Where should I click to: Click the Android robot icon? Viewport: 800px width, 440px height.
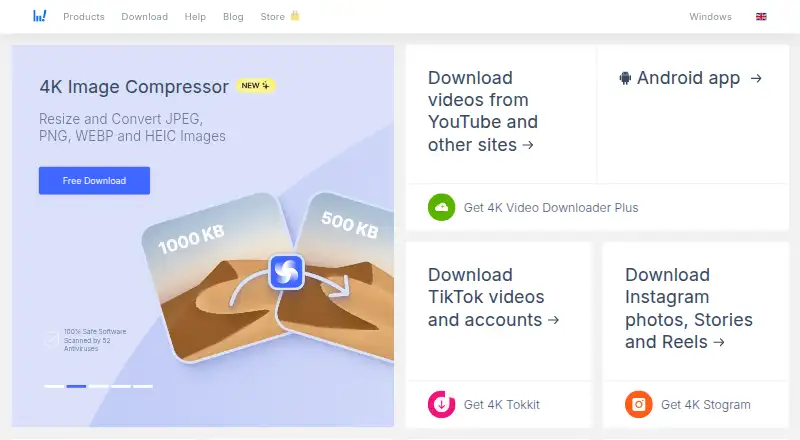point(625,78)
